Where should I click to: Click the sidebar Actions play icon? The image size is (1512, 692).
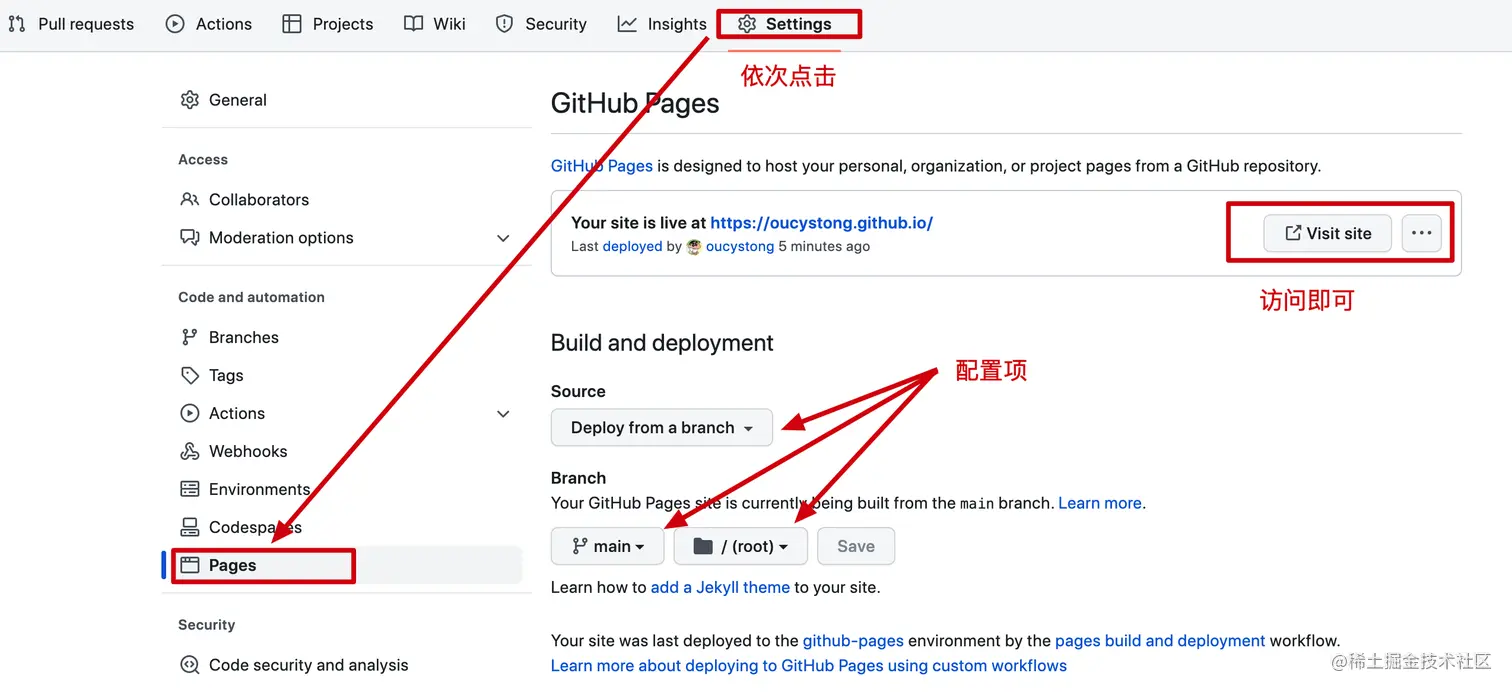click(x=190, y=414)
